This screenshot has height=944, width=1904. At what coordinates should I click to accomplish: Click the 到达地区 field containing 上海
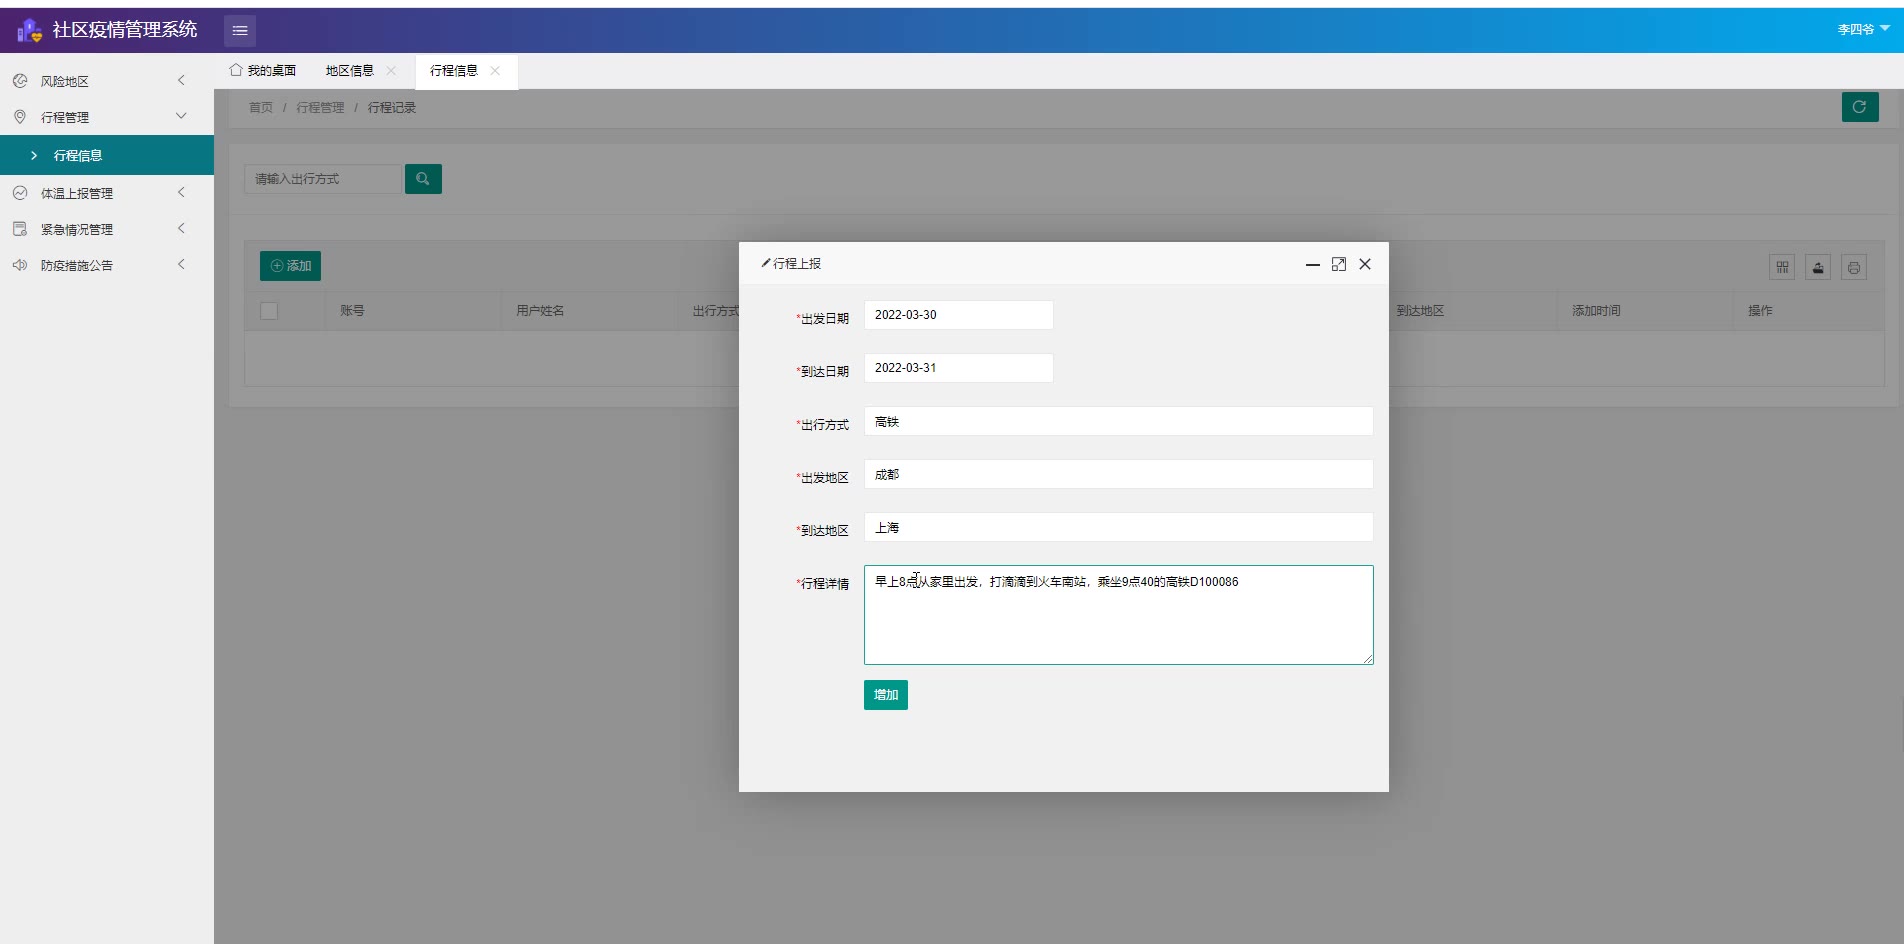click(1119, 527)
